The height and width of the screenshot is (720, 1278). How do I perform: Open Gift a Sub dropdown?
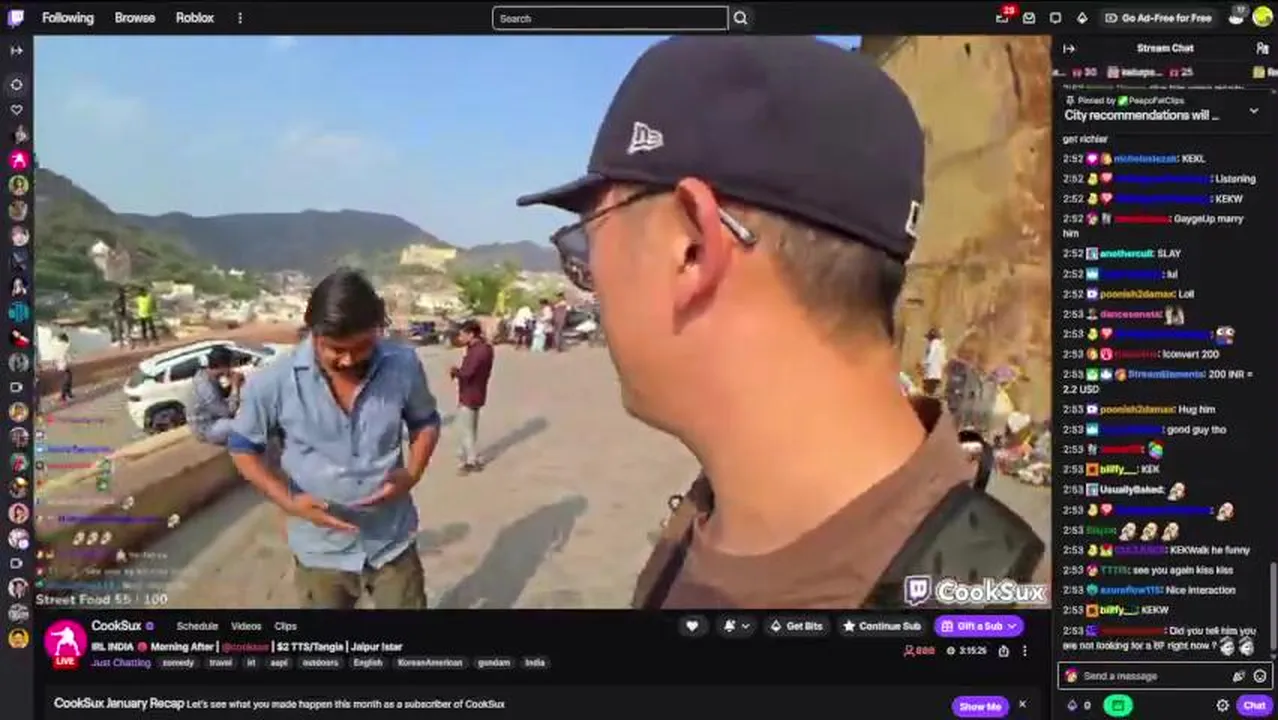coord(979,626)
